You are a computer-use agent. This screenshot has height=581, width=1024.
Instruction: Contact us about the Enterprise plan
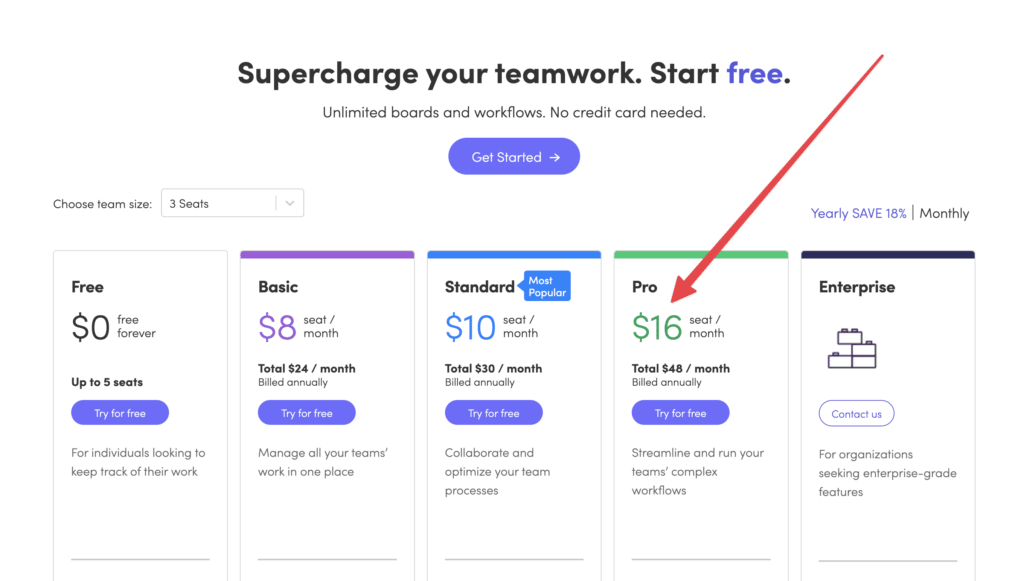coord(856,414)
